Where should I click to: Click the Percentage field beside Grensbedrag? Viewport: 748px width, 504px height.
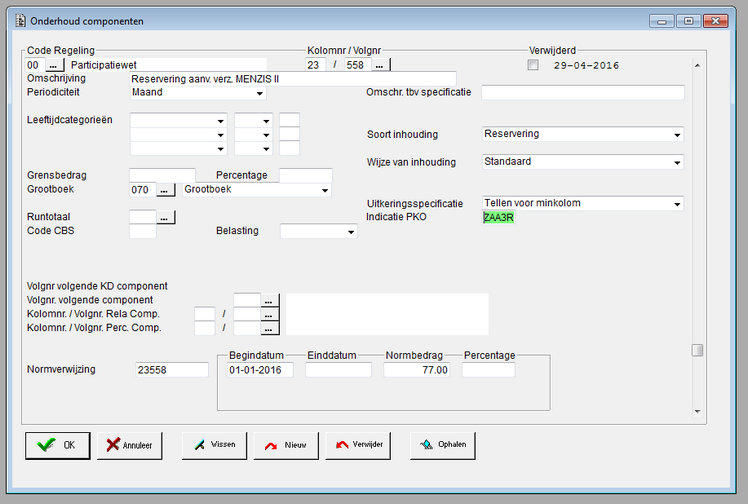(x=305, y=175)
